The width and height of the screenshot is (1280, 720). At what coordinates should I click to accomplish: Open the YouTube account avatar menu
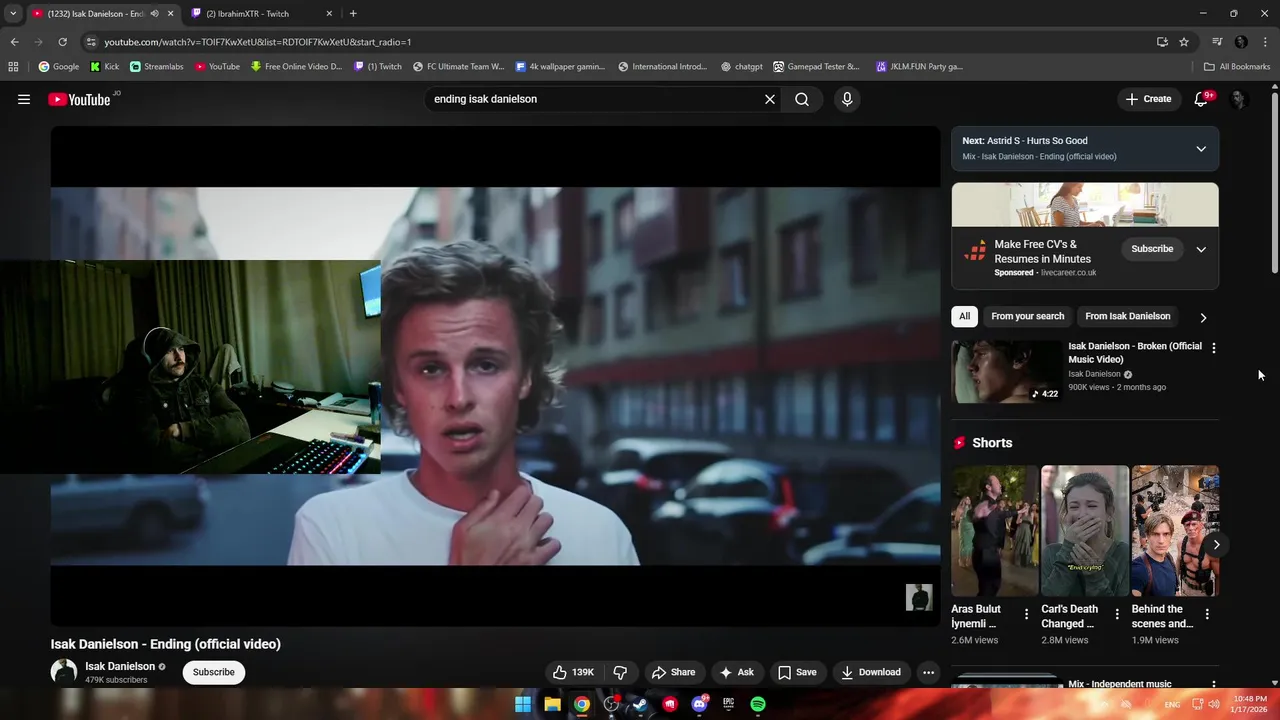(x=1239, y=99)
